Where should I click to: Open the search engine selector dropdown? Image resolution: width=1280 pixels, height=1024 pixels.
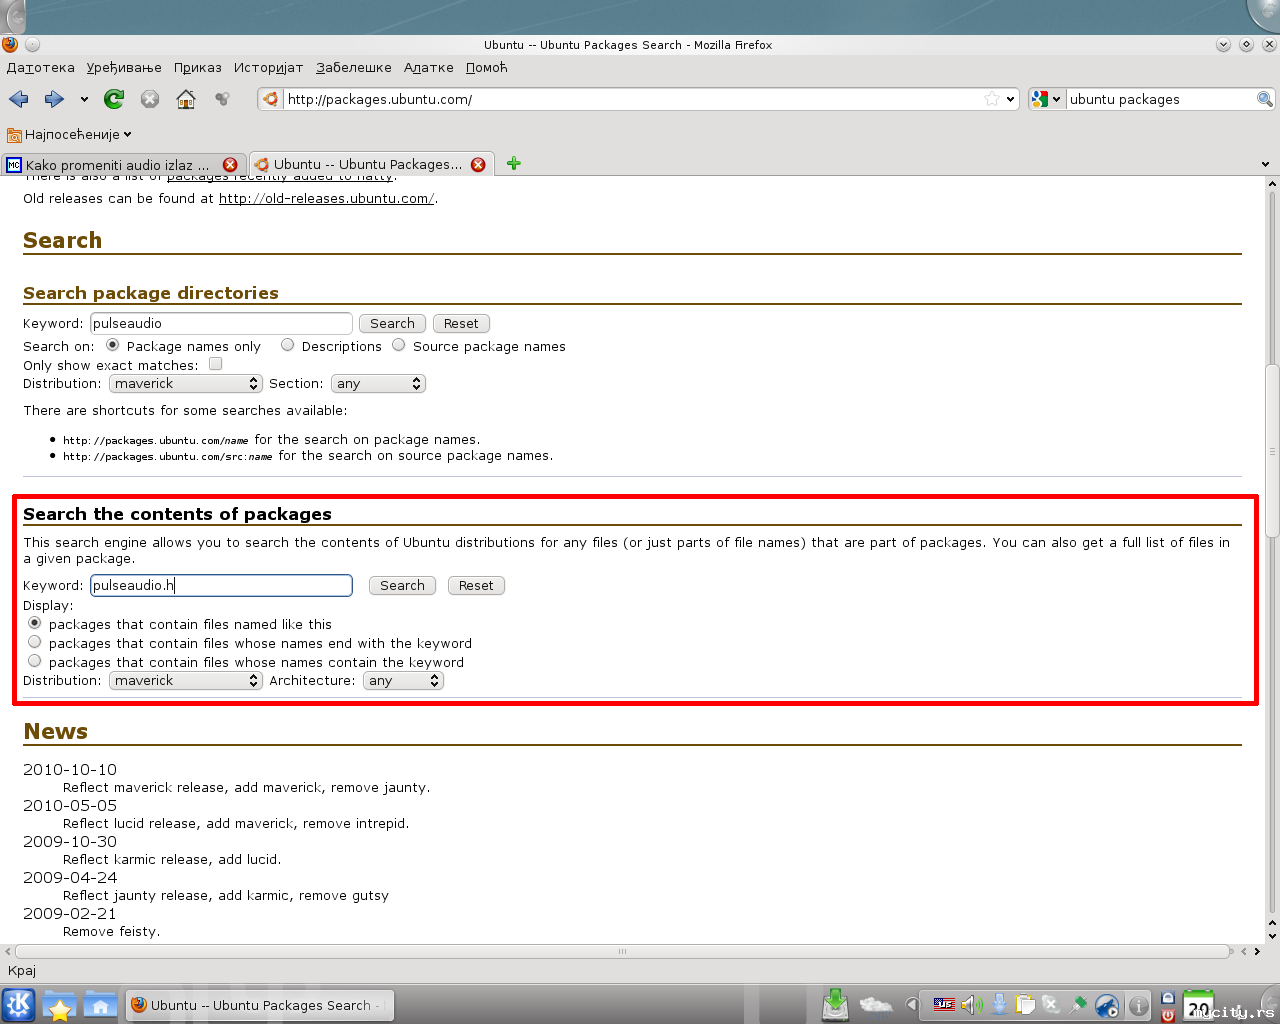point(1047,99)
